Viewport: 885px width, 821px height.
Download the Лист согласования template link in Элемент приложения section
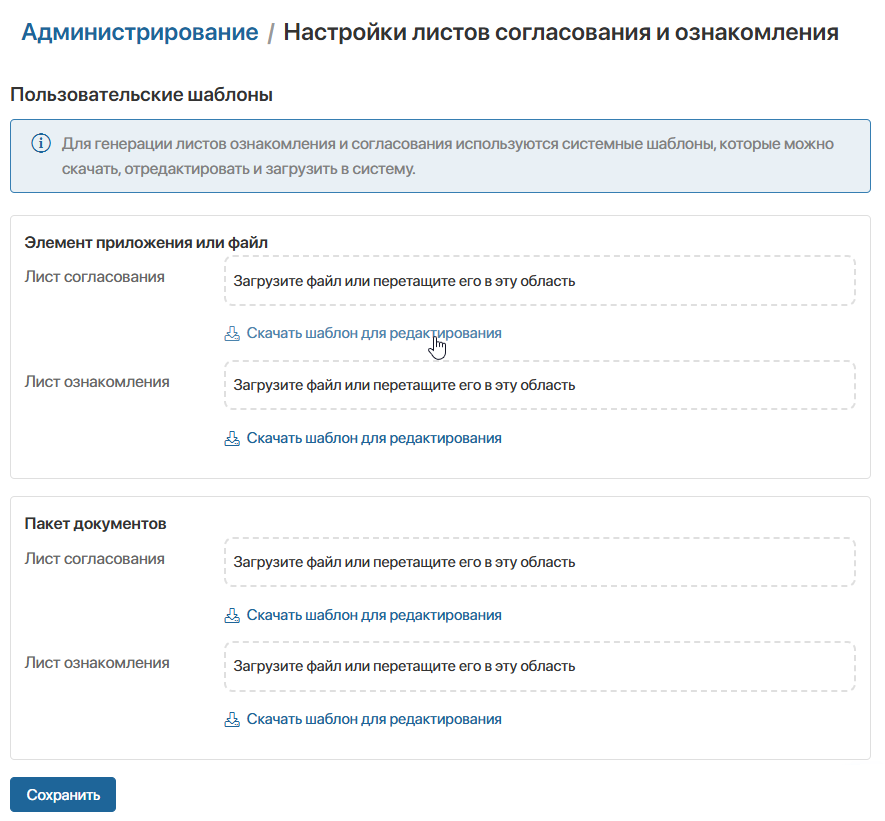374,333
